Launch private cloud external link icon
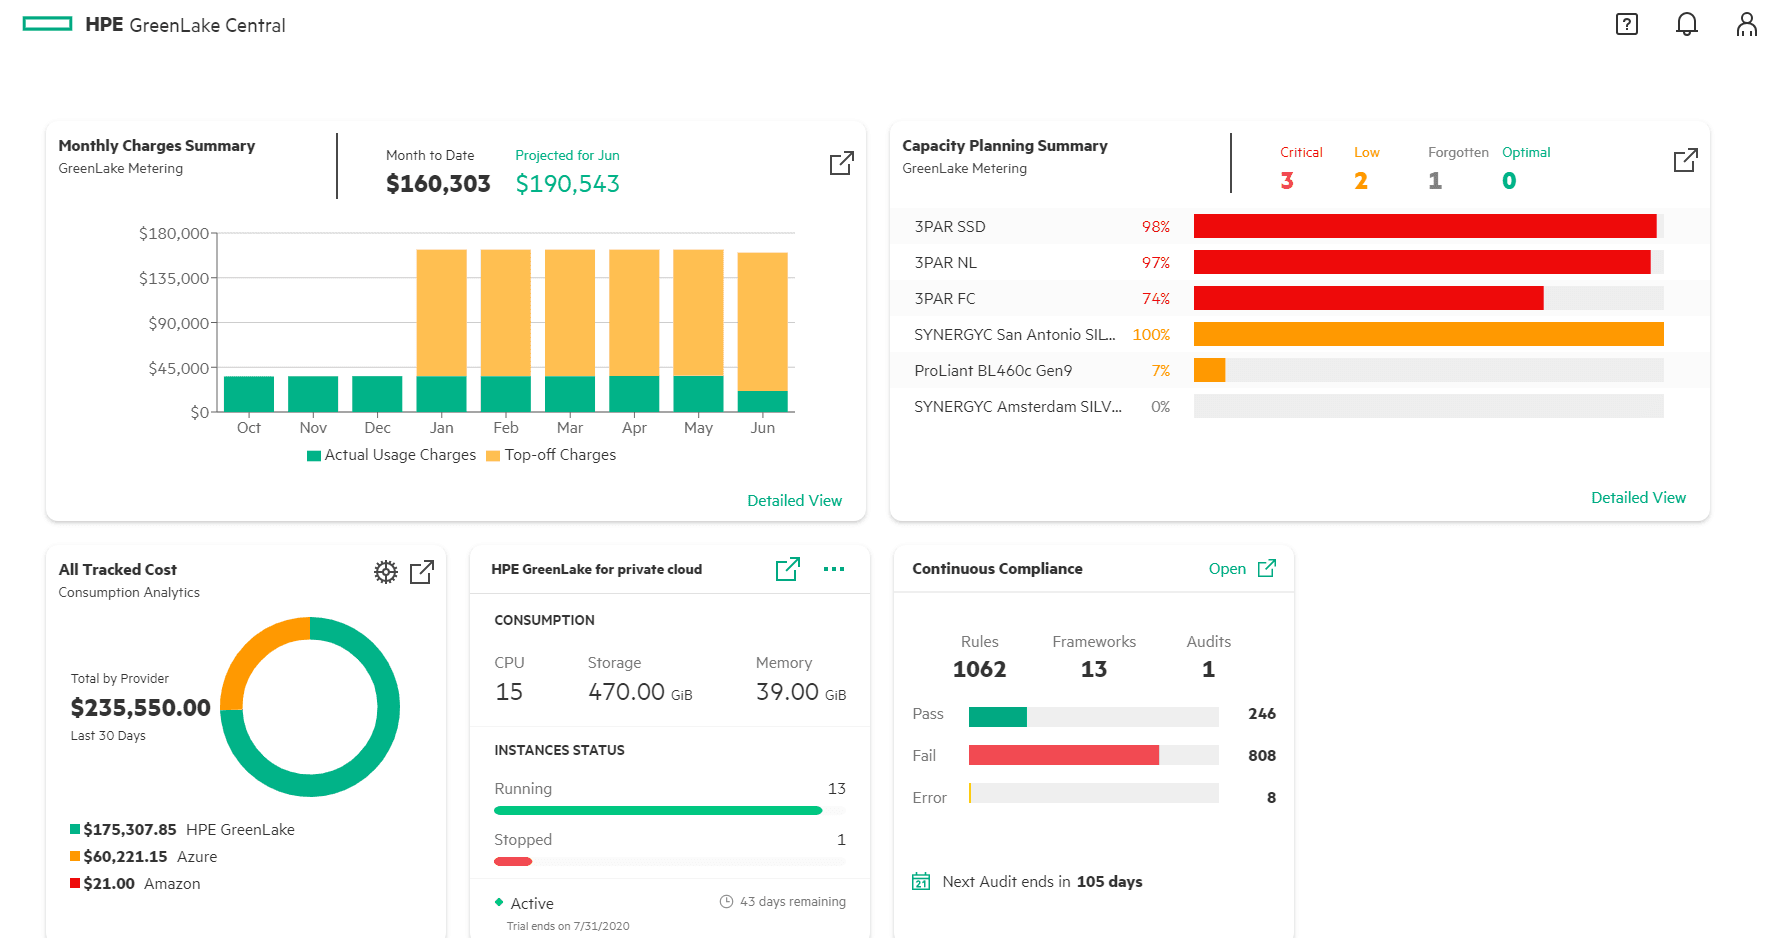Viewport: 1770px width, 938px height. point(788,569)
